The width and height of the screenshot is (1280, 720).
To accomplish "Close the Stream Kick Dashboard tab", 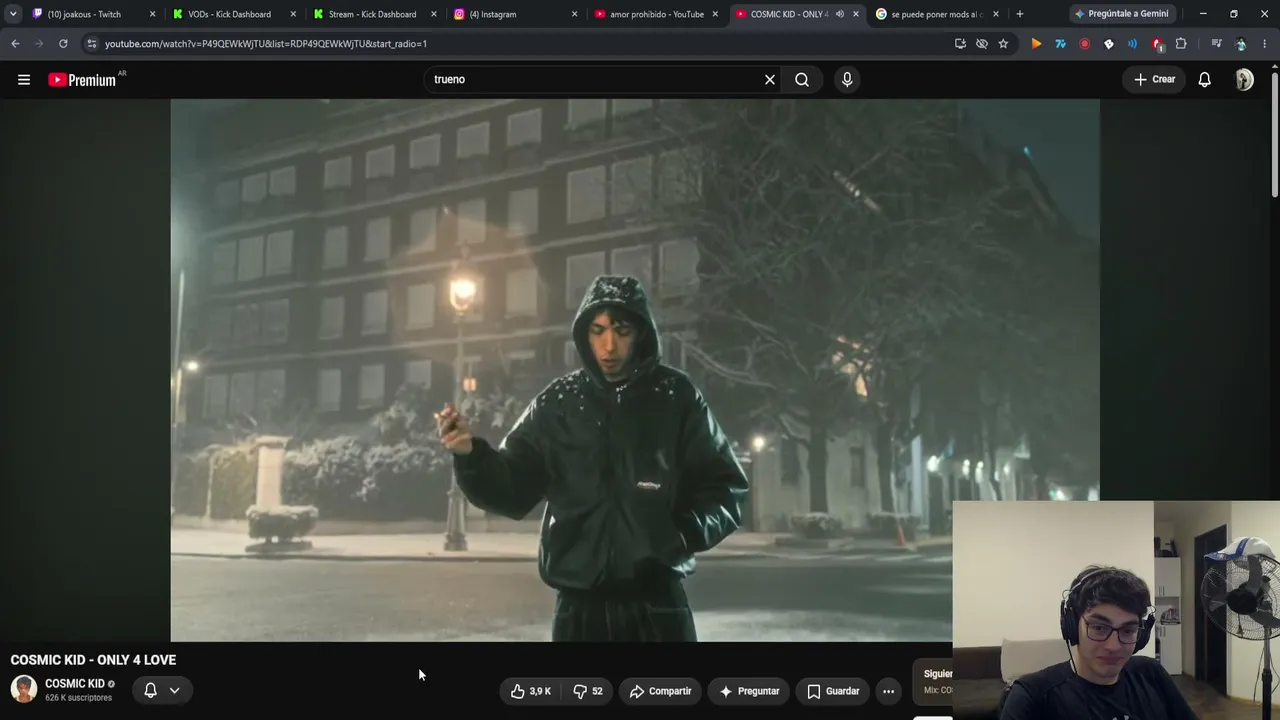I will click(434, 14).
